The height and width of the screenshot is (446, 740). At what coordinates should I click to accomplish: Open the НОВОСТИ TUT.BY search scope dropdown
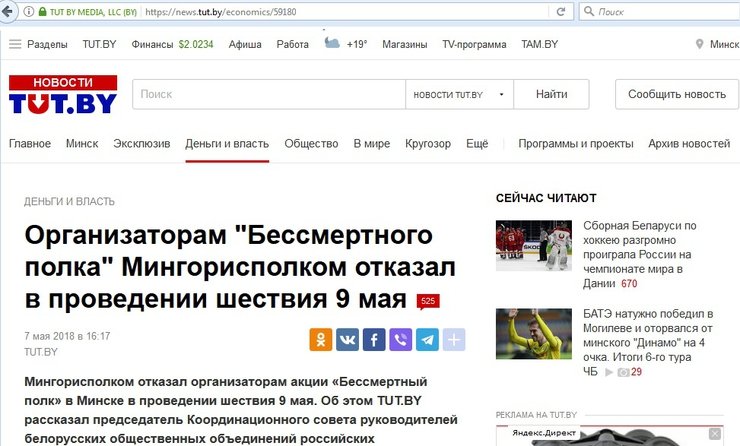pos(458,94)
